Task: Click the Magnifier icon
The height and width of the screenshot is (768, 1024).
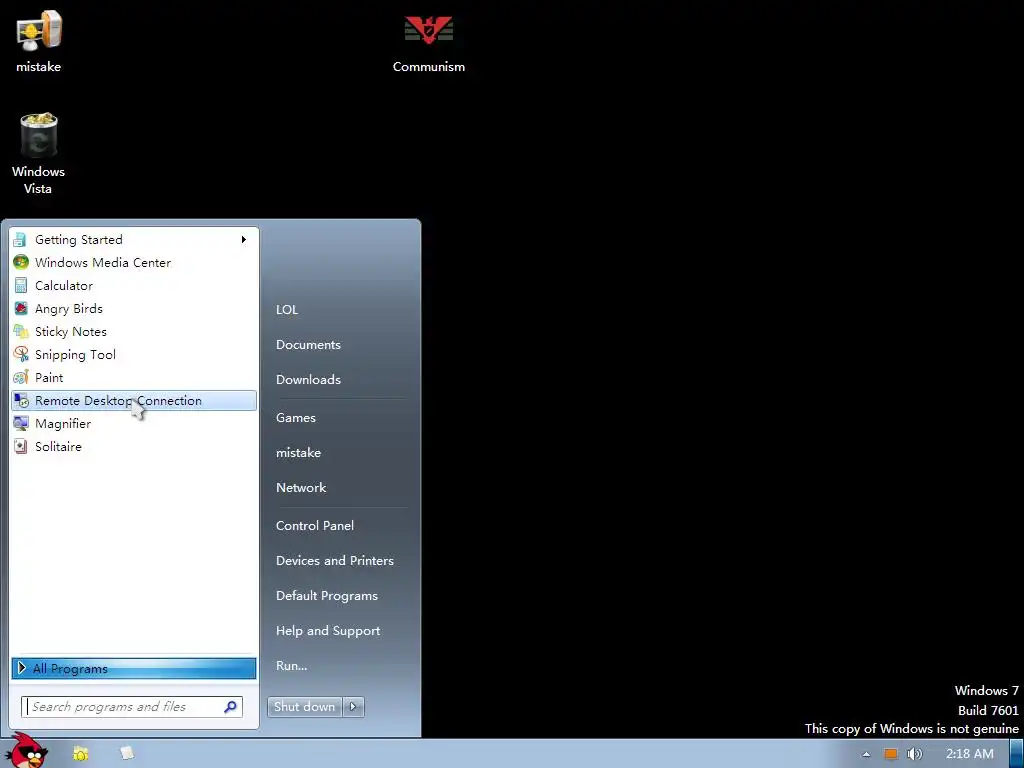Action: tap(21, 423)
